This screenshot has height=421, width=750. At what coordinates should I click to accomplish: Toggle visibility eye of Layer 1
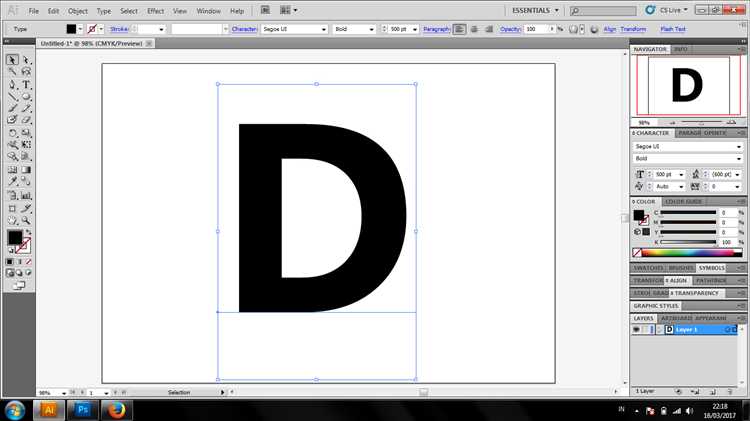coord(636,330)
